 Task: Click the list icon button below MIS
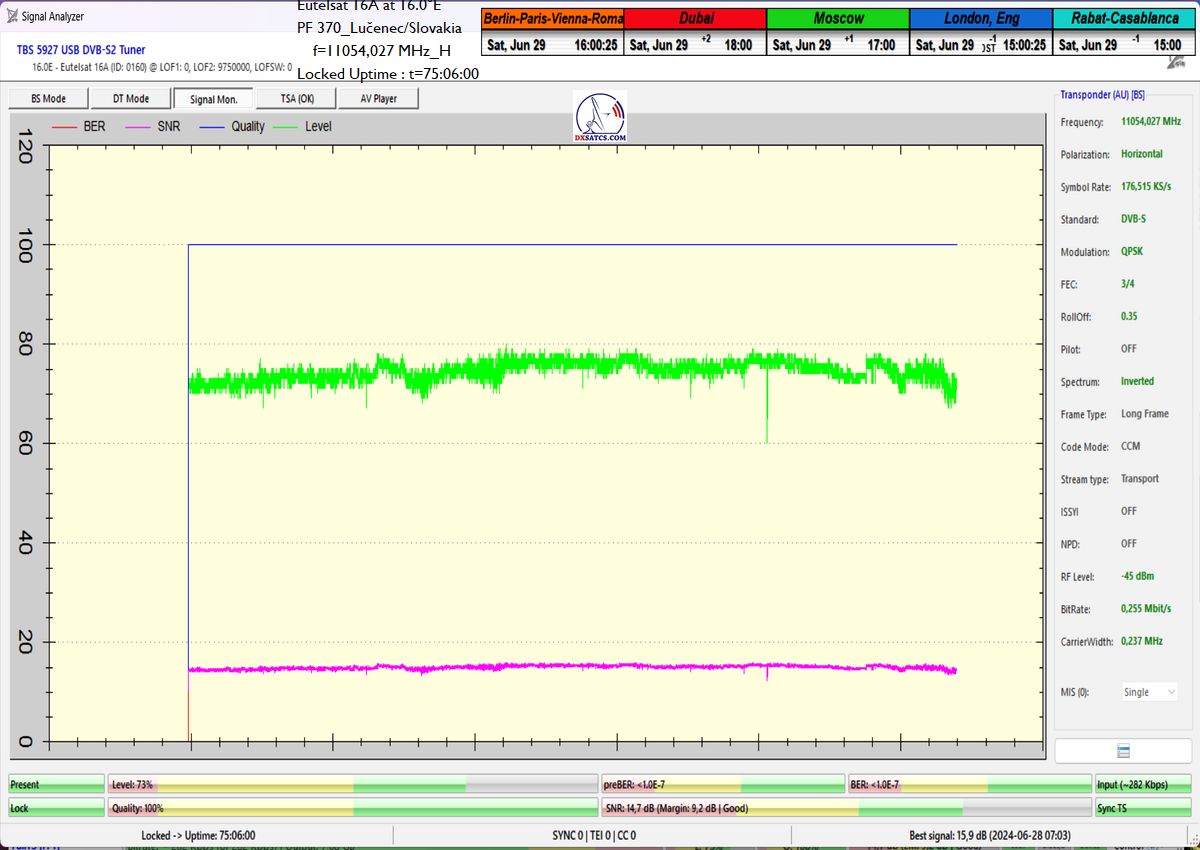[x=1123, y=751]
